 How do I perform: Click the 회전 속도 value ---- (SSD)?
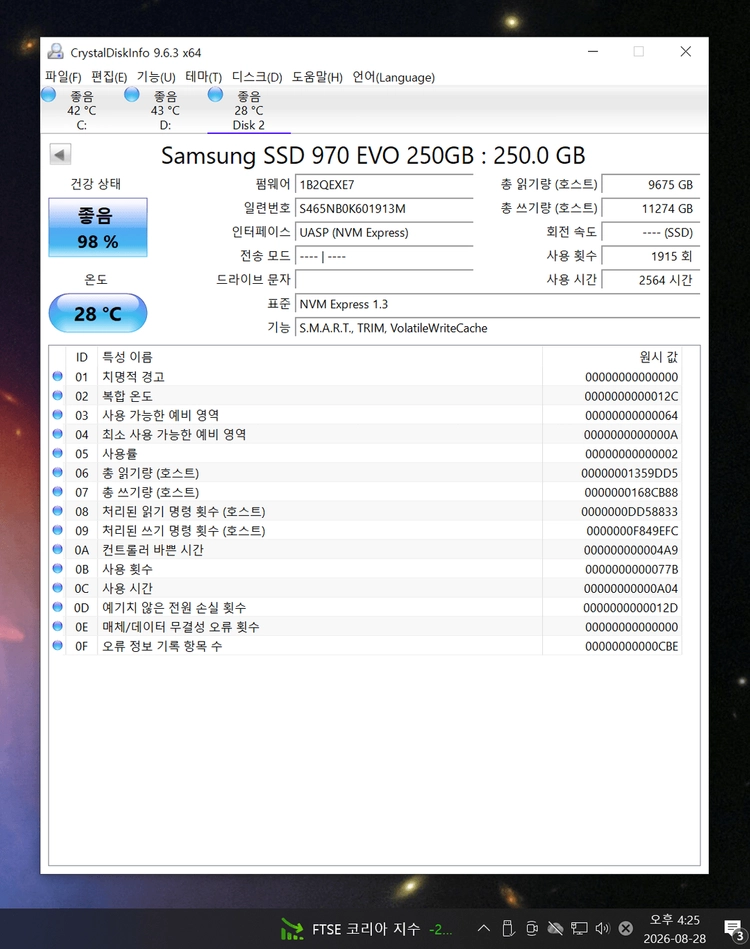coord(651,232)
